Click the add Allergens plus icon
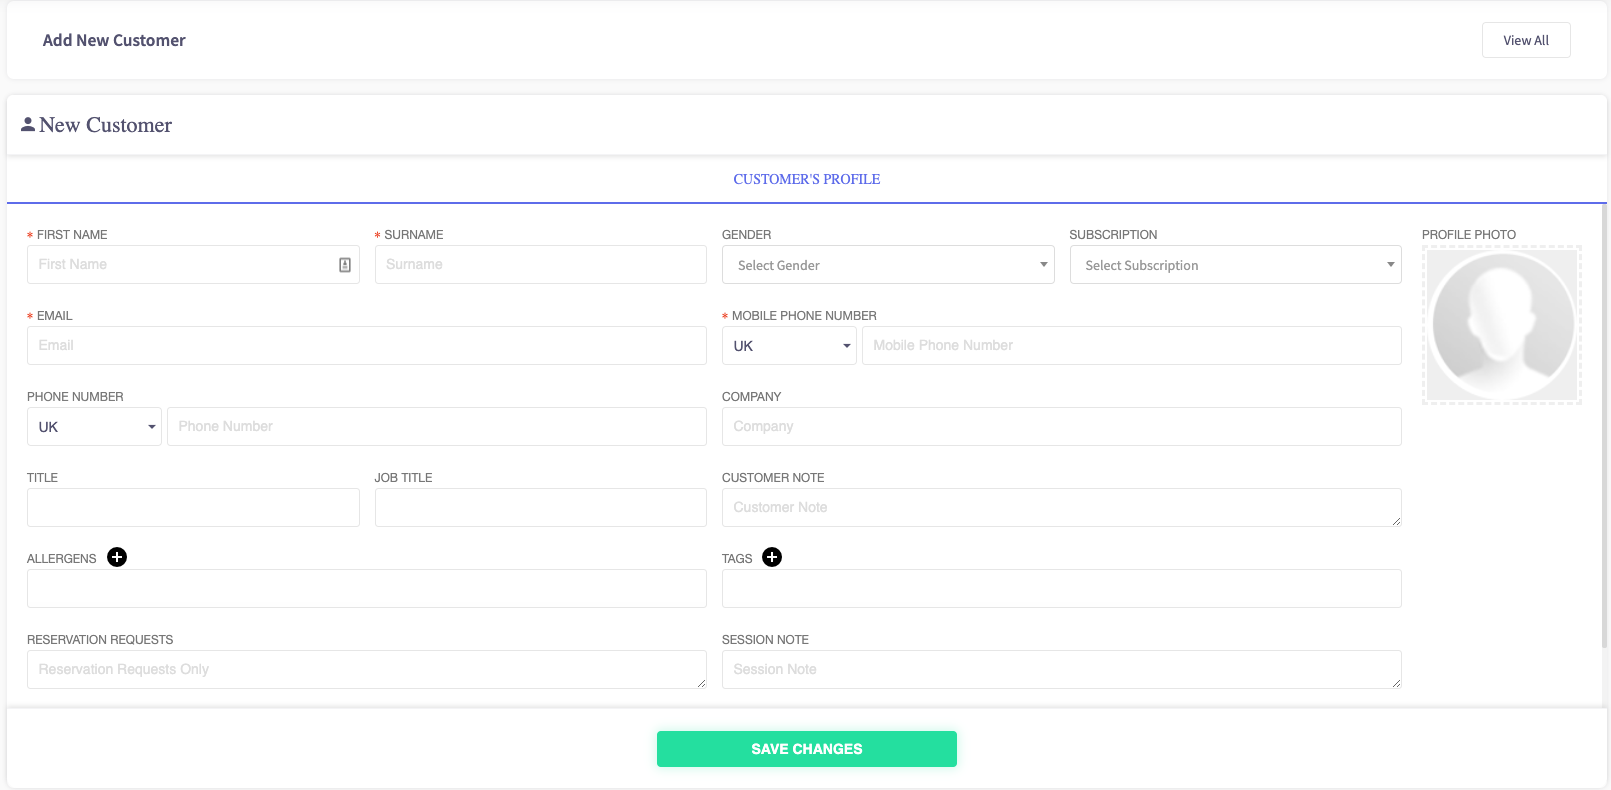The width and height of the screenshot is (1611, 790). click(x=117, y=557)
